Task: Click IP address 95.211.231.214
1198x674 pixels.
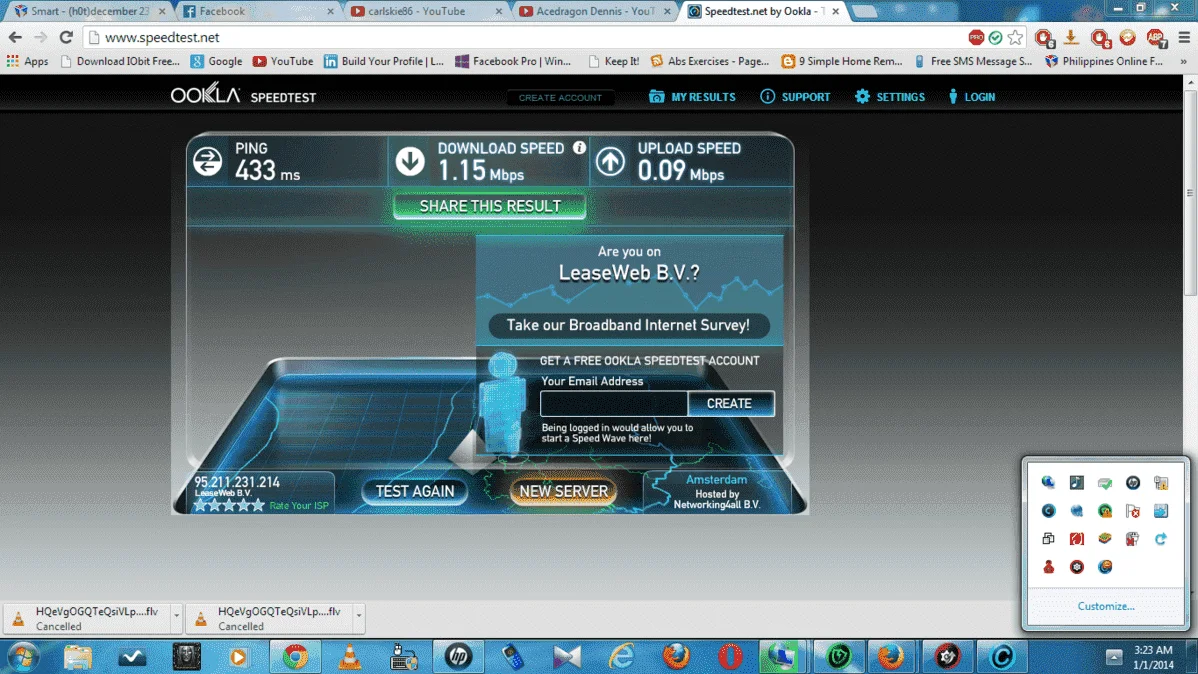Action: 237,482
